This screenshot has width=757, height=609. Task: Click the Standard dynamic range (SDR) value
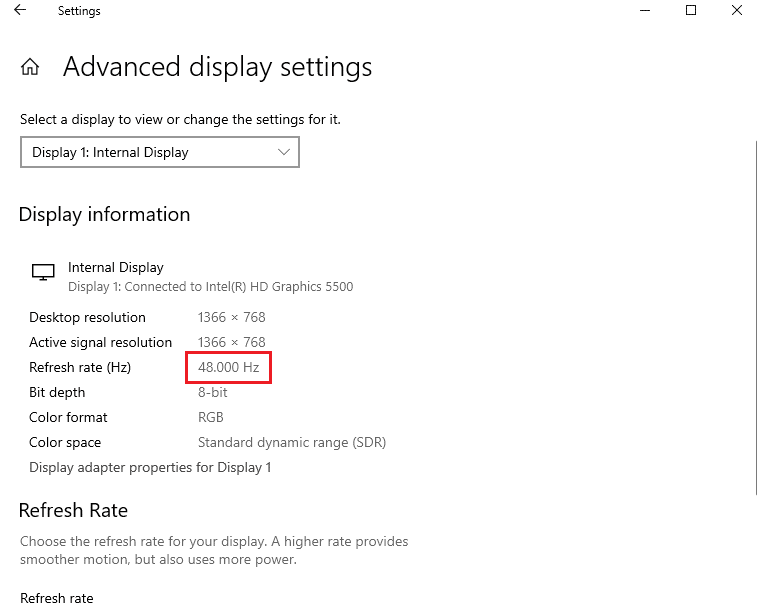pyautogui.click(x=292, y=442)
